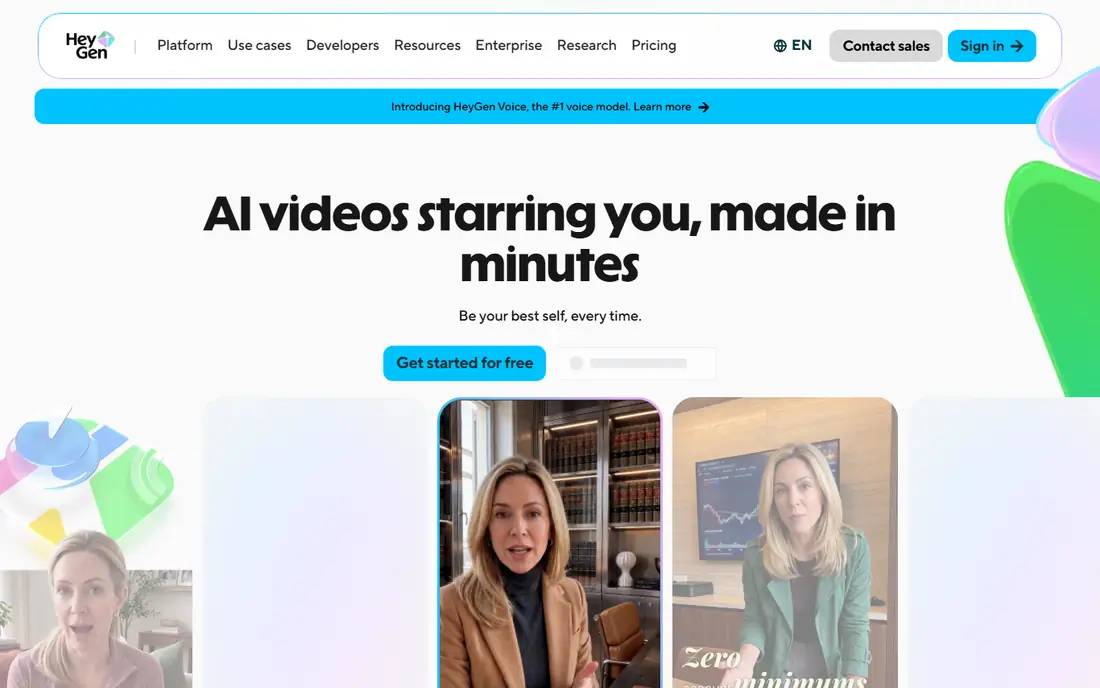Open the Developers menu
Image resolution: width=1100 pixels, height=688 pixels.
tap(342, 46)
